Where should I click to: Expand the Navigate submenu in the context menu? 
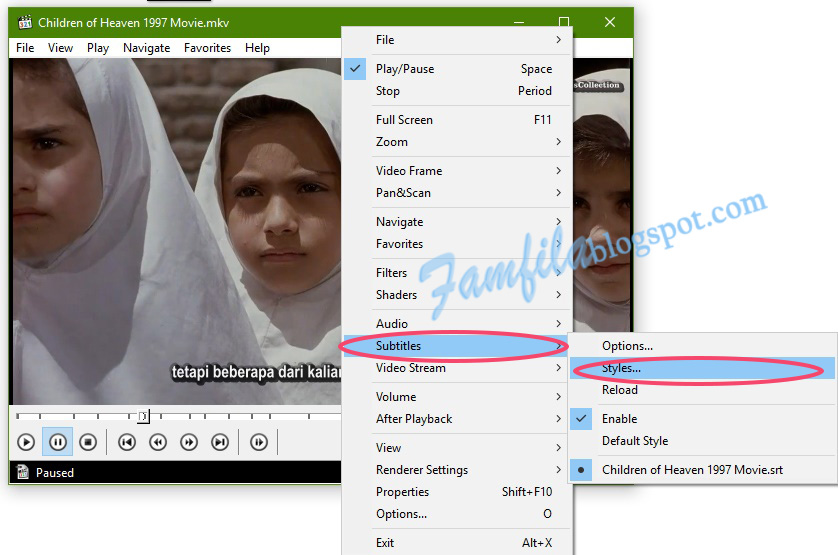tap(457, 222)
